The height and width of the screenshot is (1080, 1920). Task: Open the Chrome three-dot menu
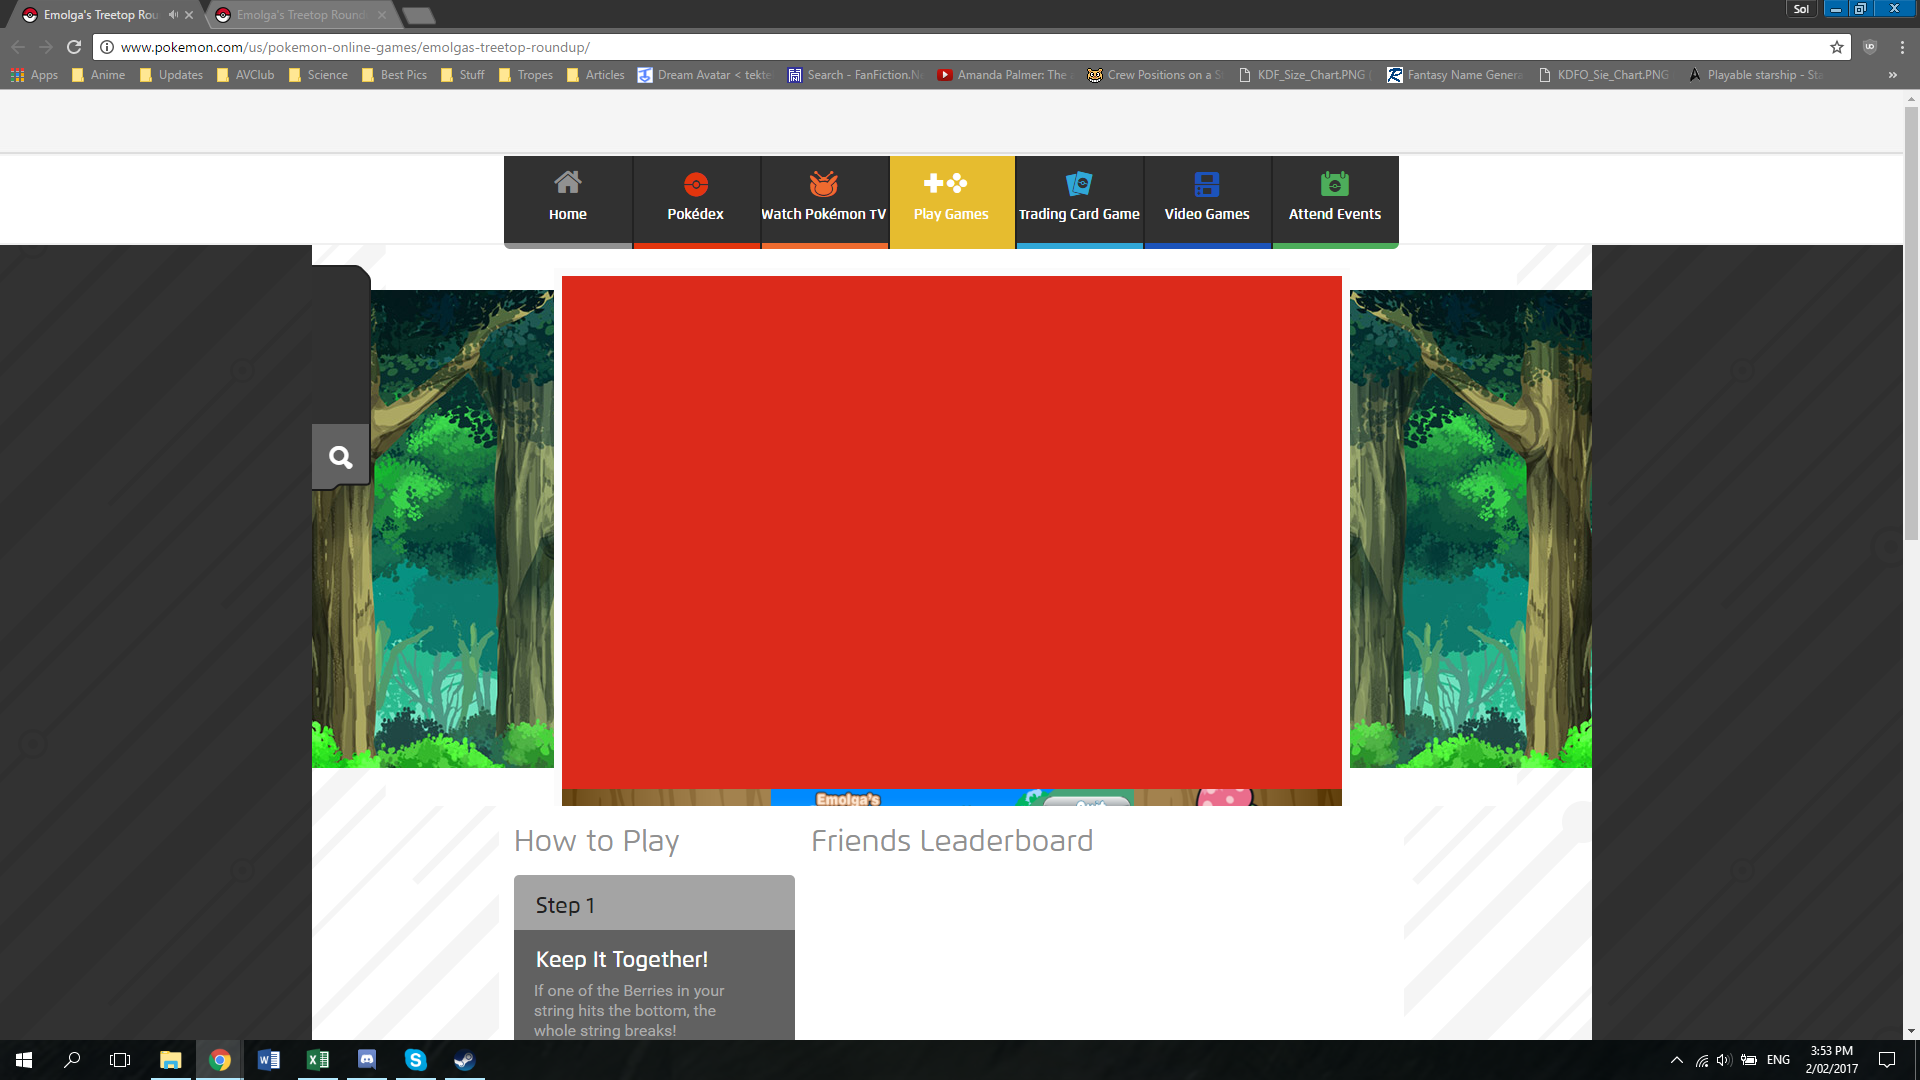tap(1902, 47)
